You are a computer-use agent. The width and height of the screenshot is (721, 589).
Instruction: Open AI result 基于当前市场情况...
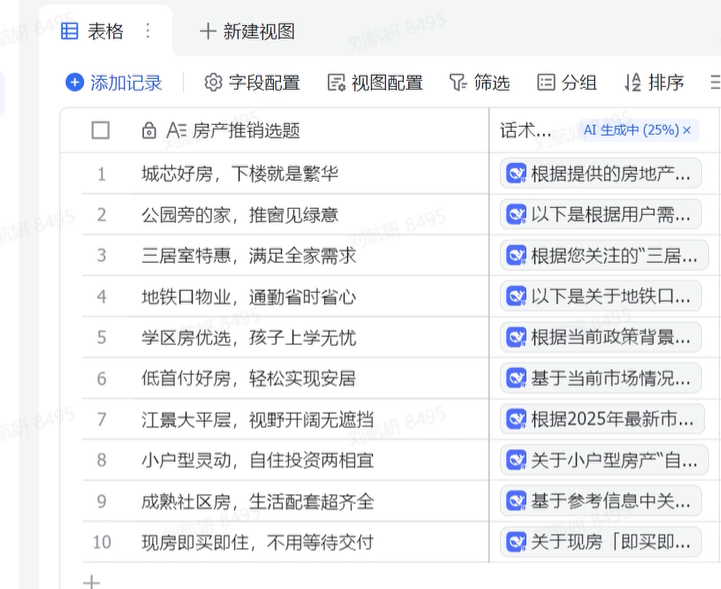coord(601,378)
